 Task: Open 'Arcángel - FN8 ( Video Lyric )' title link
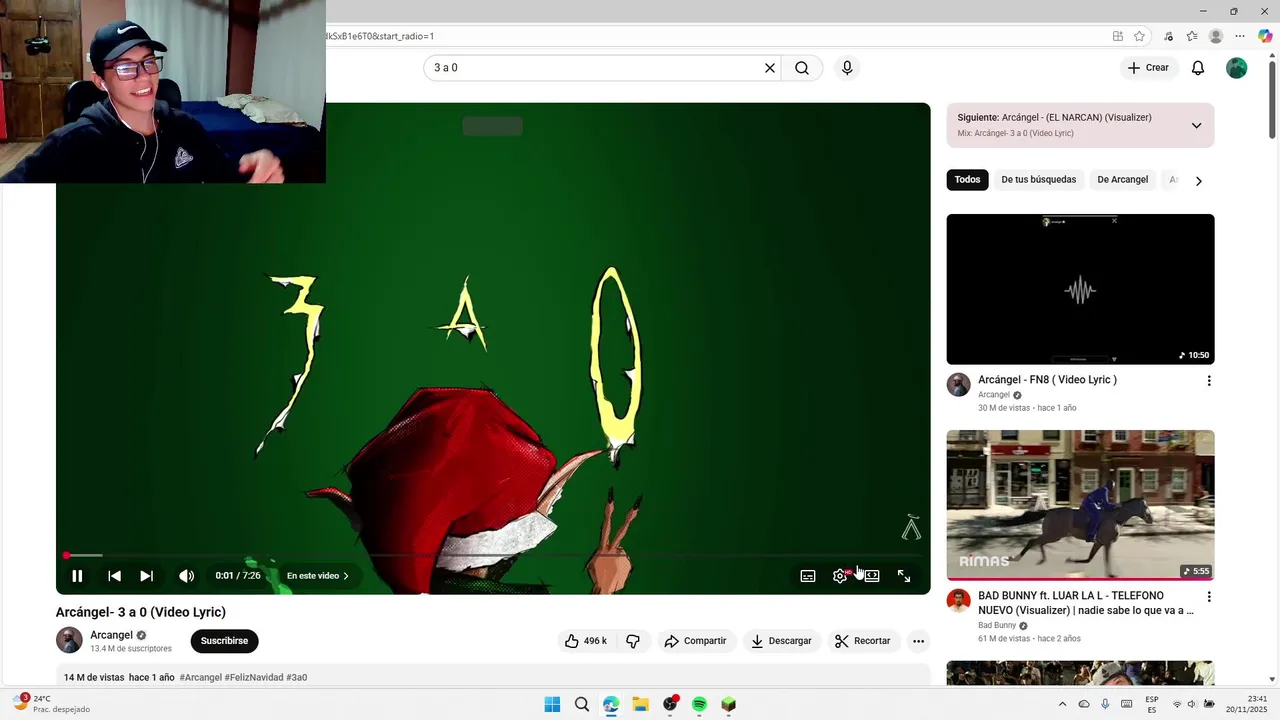tap(1047, 380)
